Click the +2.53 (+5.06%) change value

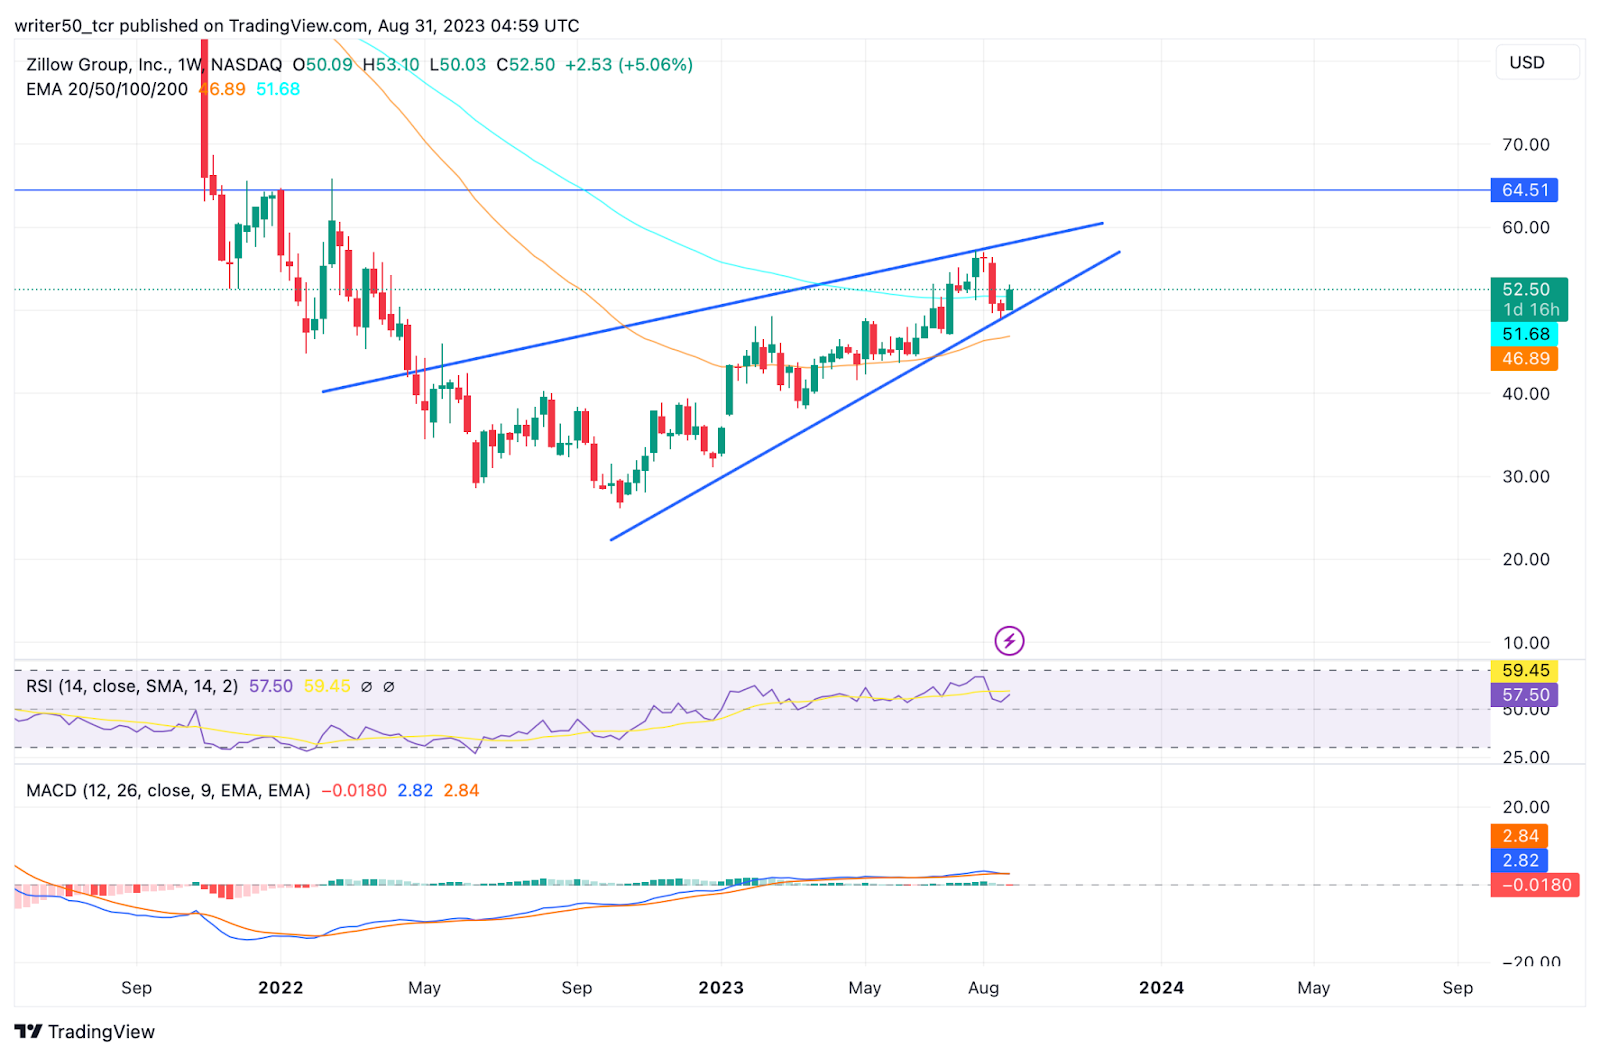629,64
